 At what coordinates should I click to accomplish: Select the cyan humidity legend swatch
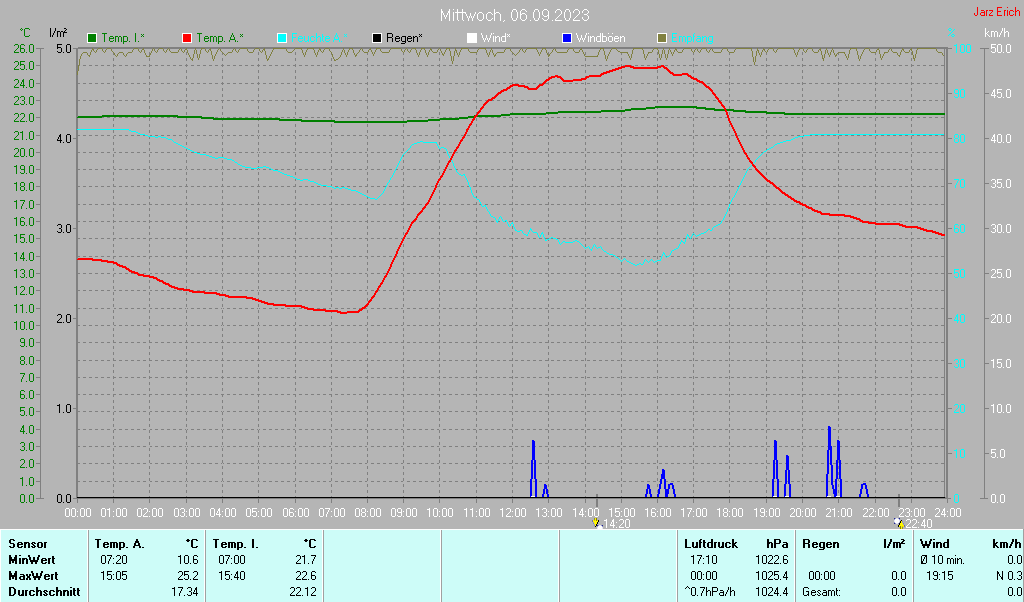282,38
